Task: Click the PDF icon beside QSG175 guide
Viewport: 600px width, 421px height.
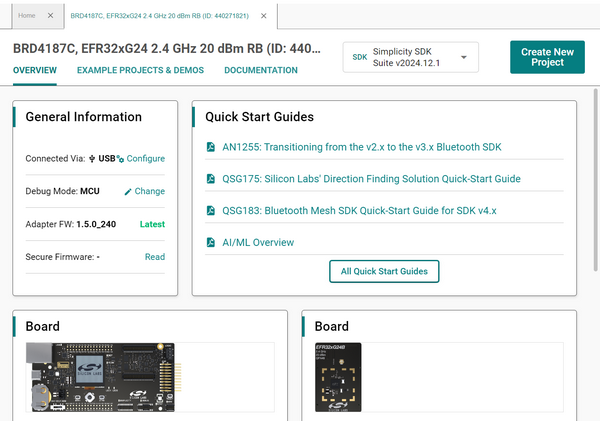Action: click(210, 179)
